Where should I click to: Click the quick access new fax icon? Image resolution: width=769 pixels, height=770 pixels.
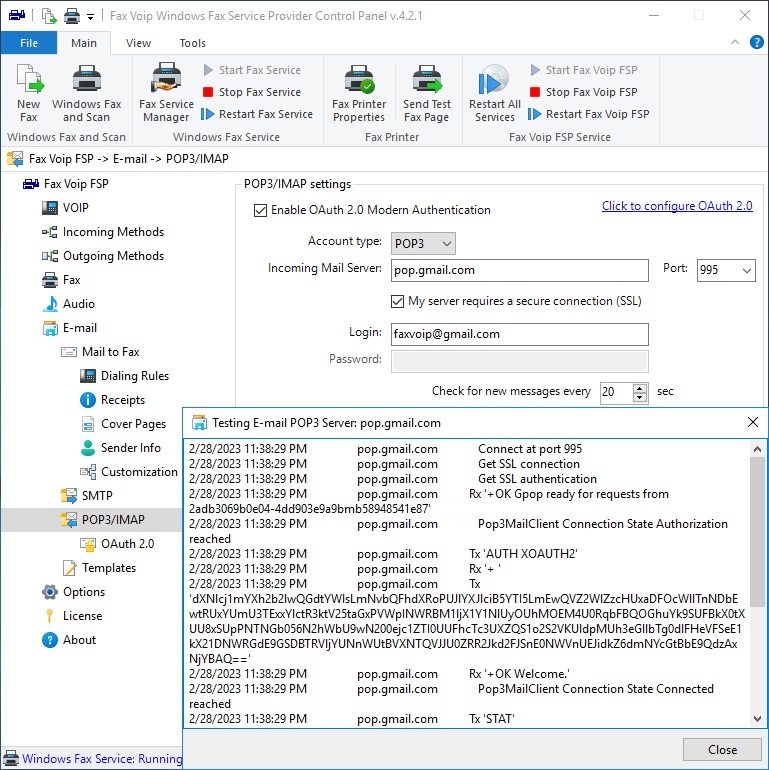coord(49,16)
